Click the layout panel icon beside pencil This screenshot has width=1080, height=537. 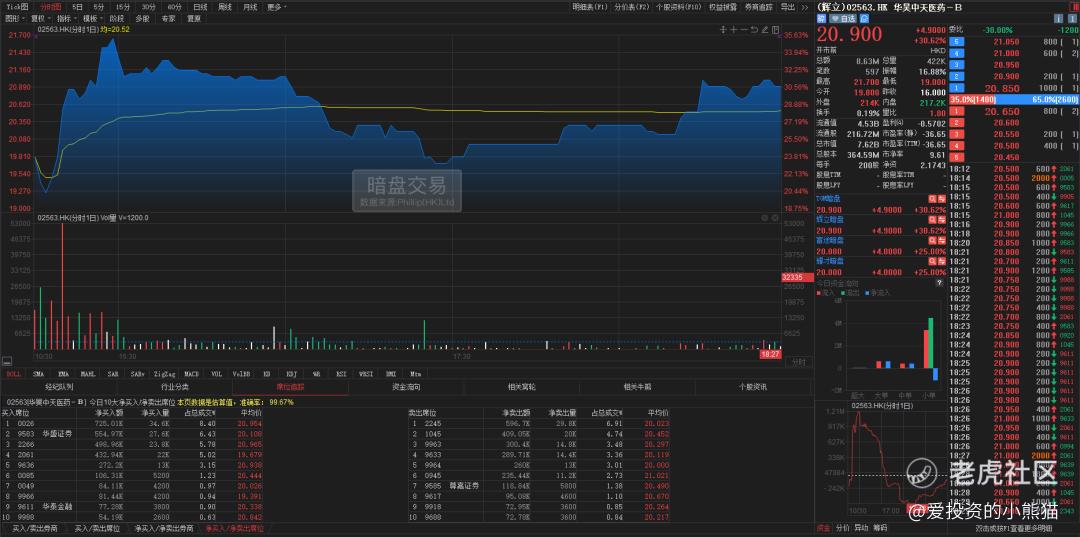point(775,30)
